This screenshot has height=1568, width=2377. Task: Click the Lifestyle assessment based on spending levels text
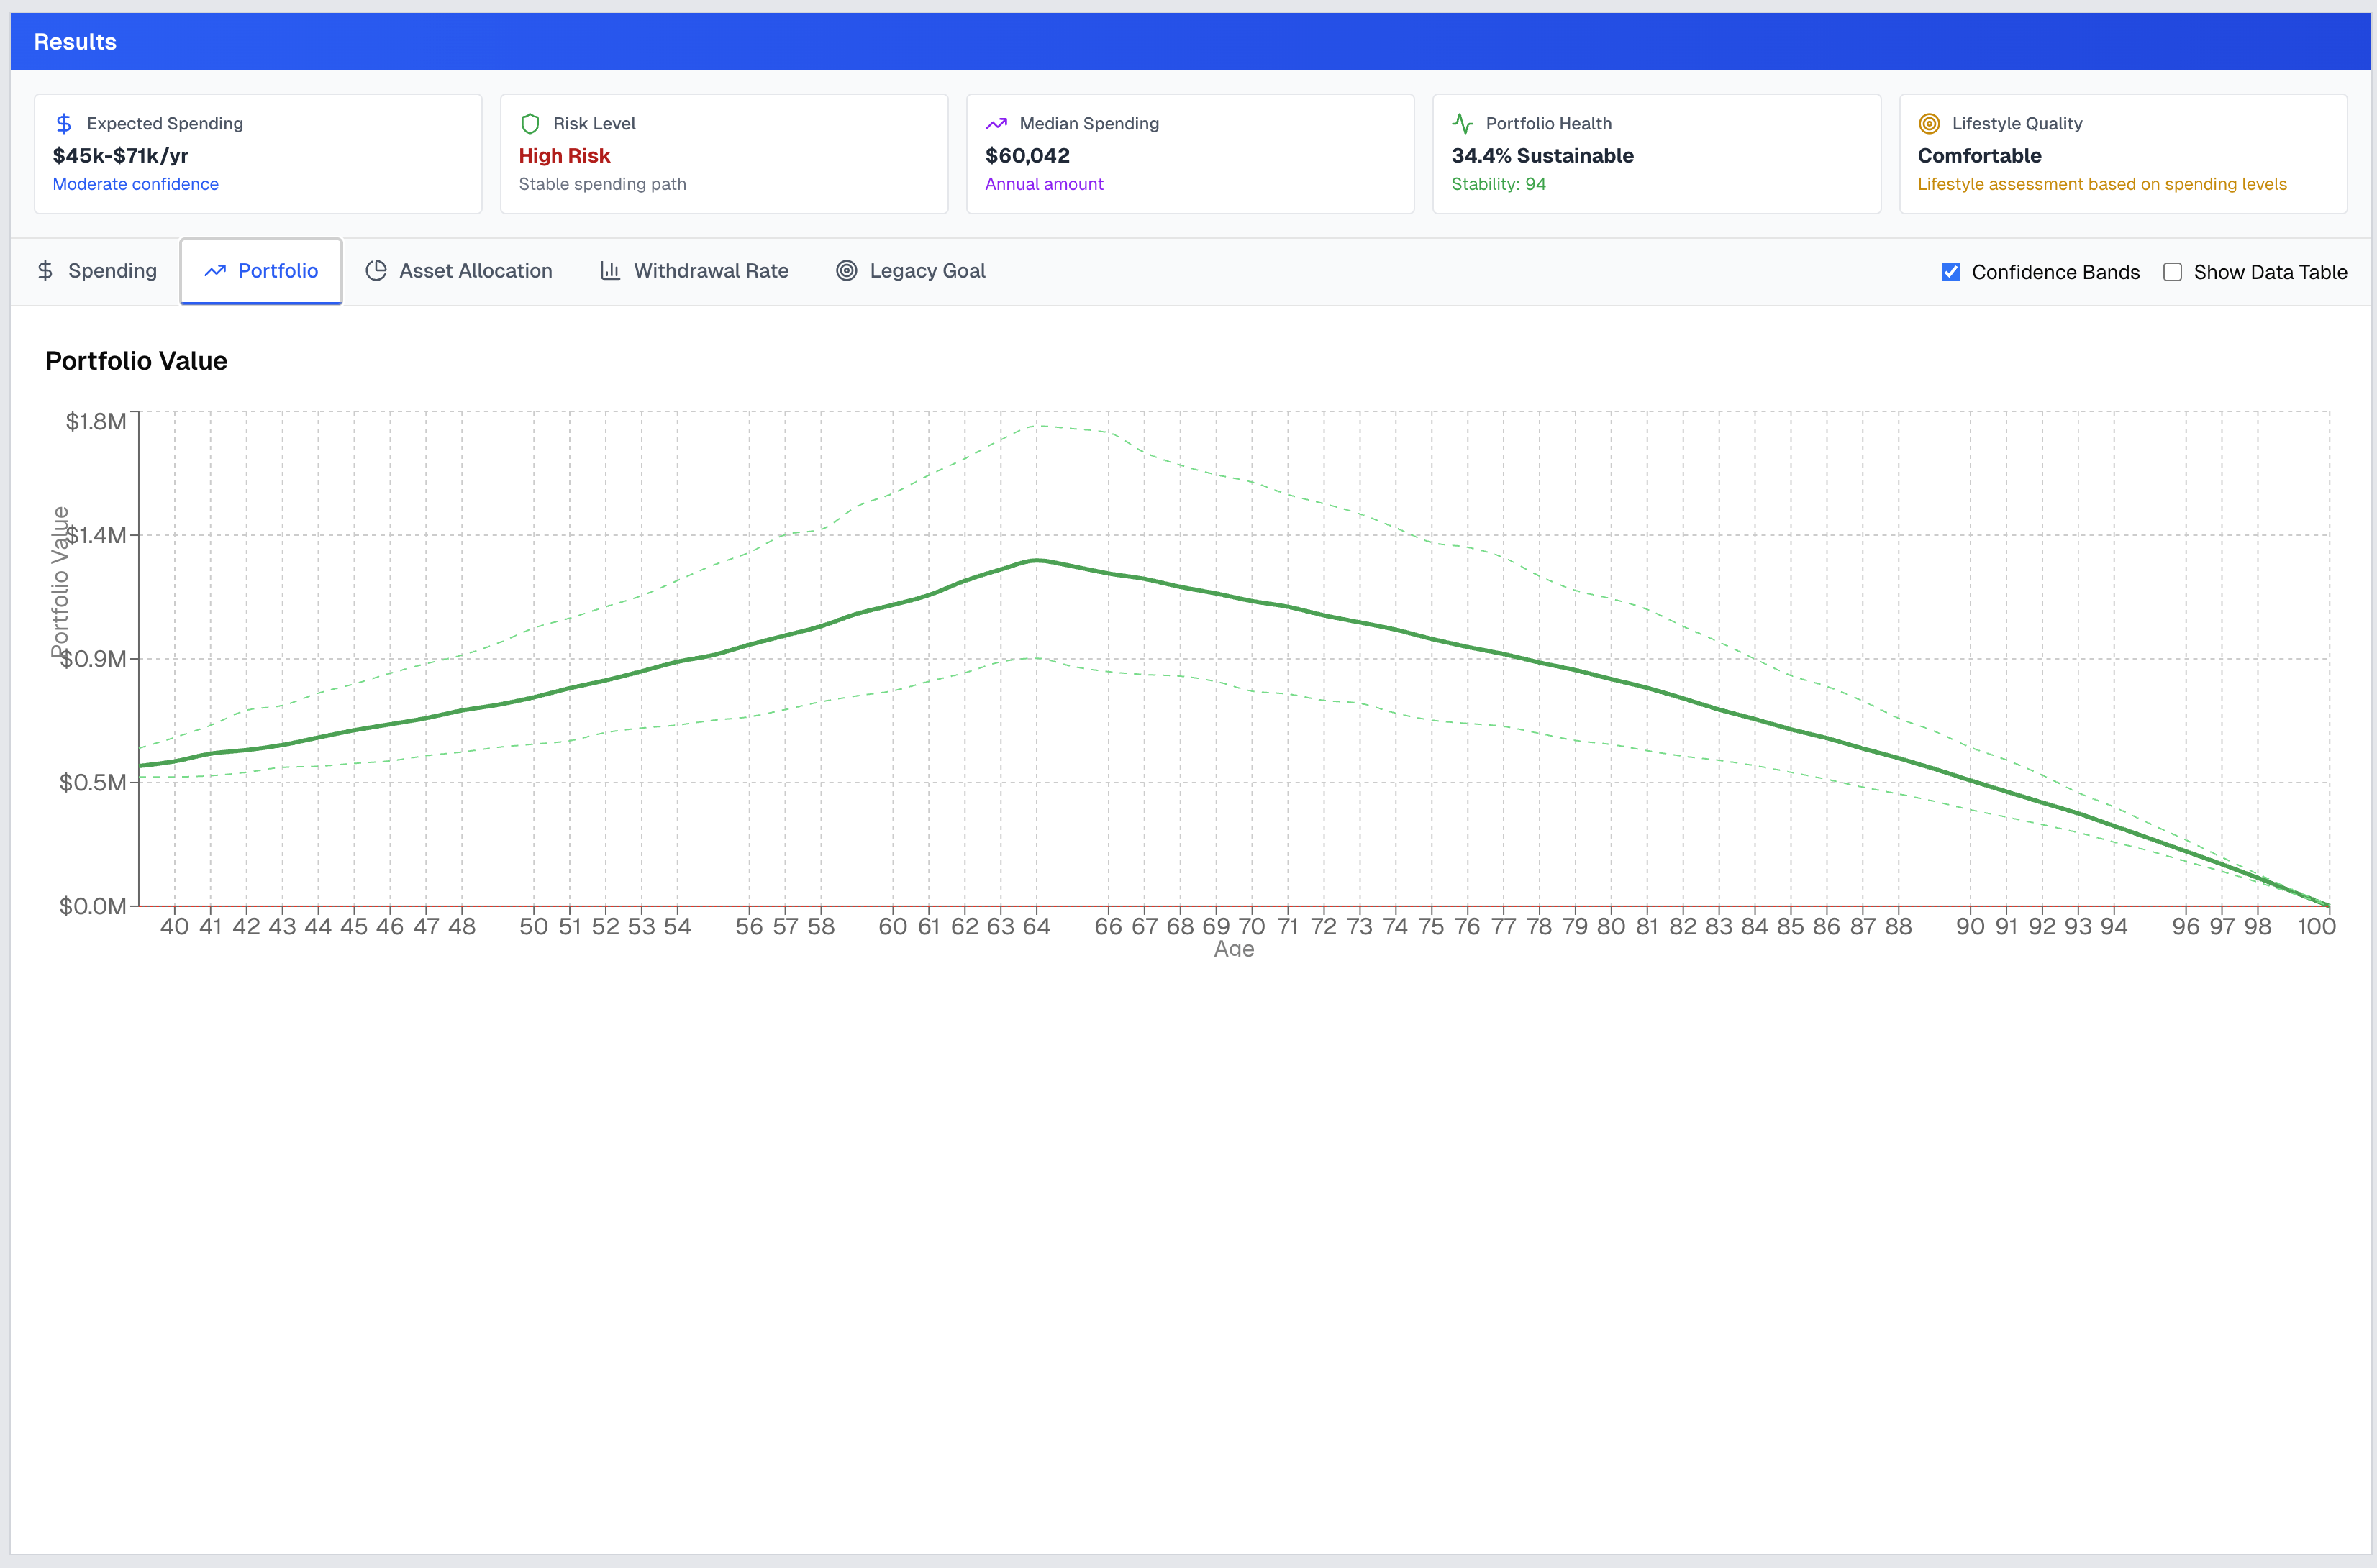[2102, 184]
